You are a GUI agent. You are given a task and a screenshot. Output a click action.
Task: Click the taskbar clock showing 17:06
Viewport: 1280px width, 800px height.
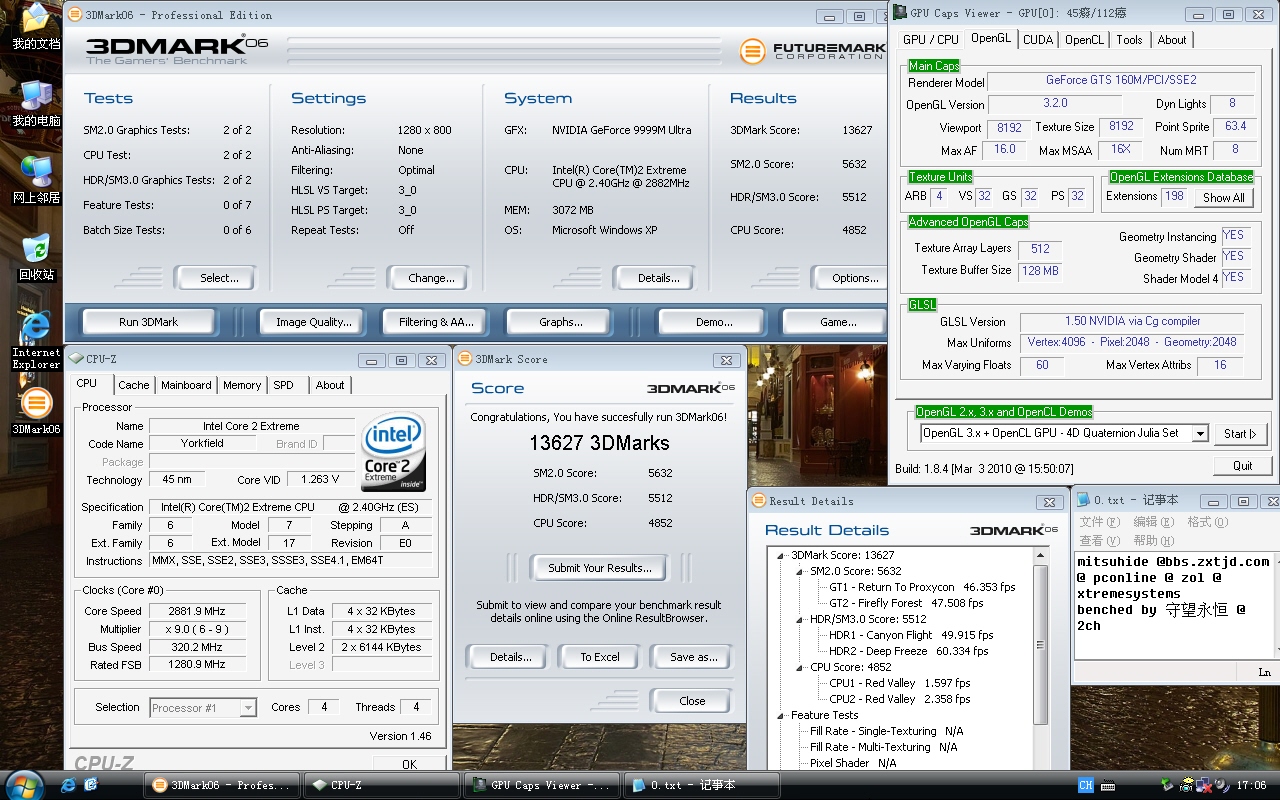click(1251, 785)
